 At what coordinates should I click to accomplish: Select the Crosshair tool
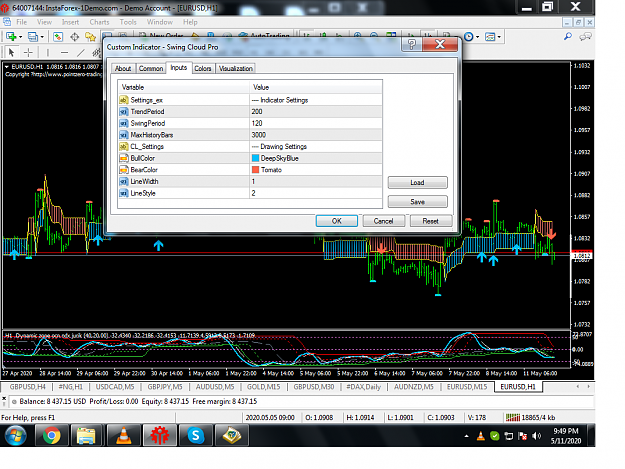(28, 52)
